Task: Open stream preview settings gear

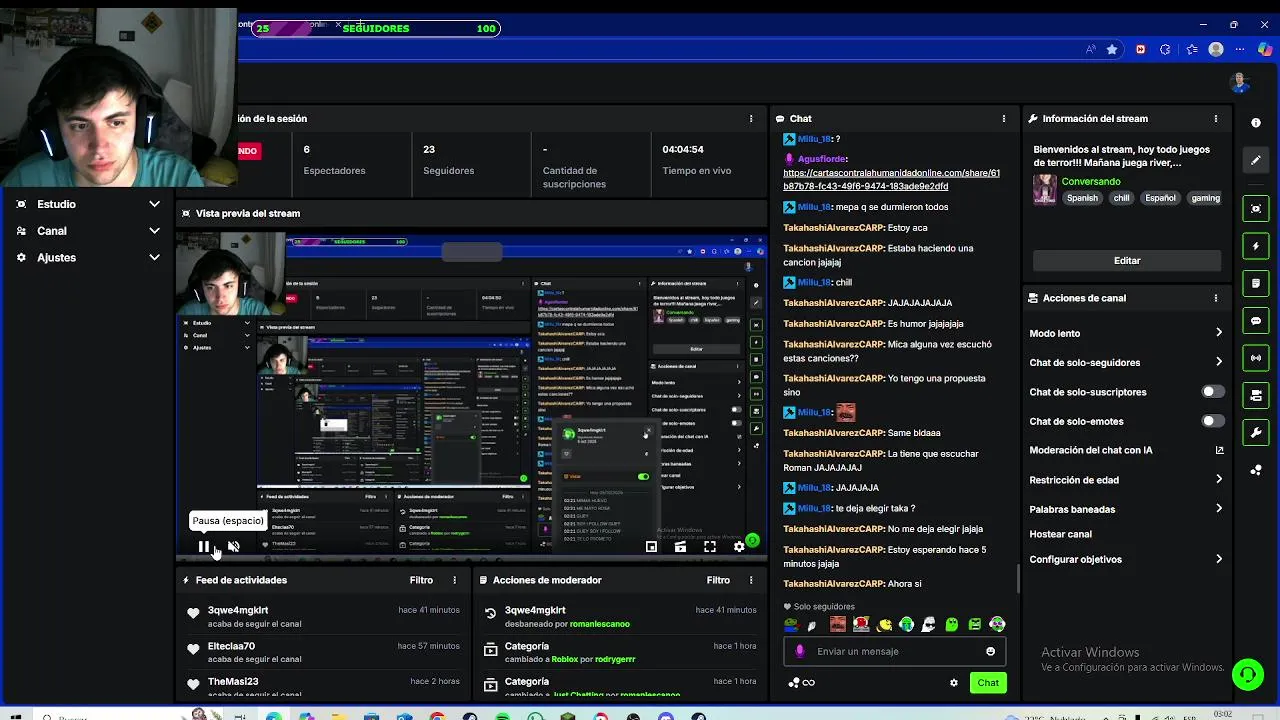Action: click(x=739, y=546)
